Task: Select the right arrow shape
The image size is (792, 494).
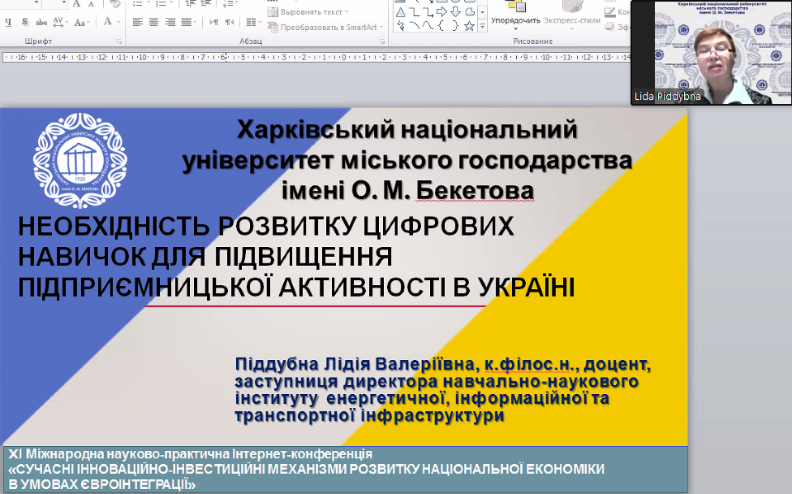Action: click(x=441, y=12)
